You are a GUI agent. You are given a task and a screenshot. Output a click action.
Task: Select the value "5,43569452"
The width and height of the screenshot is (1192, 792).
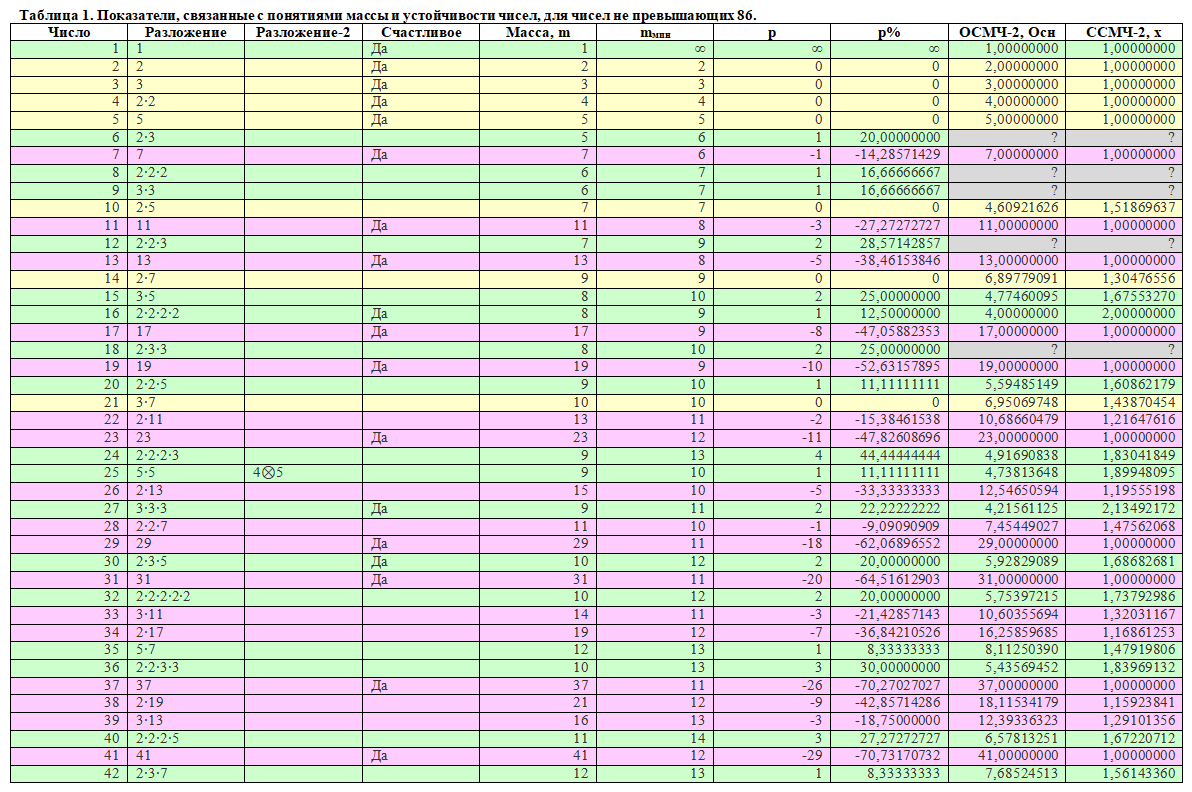coord(1021,667)
